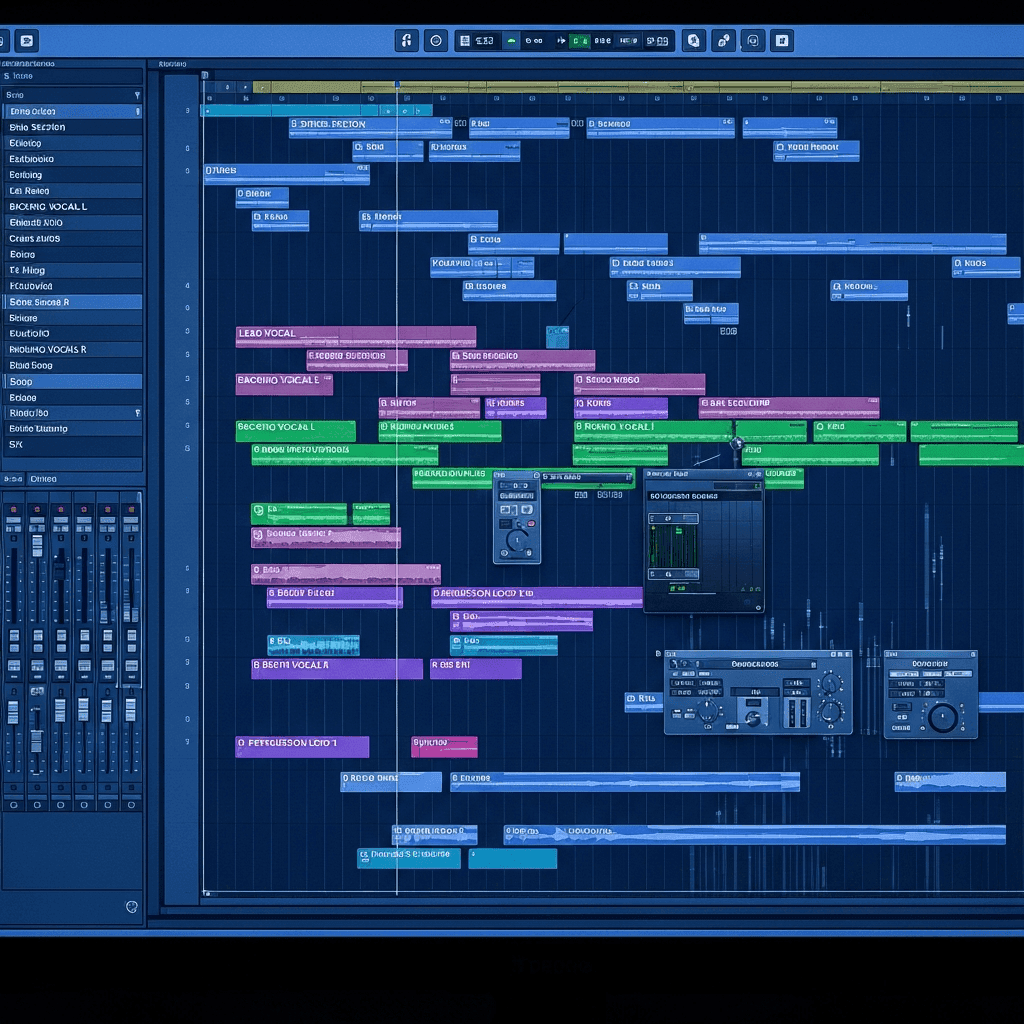Turn the large knob in the small knob plugin

point(517,539)
